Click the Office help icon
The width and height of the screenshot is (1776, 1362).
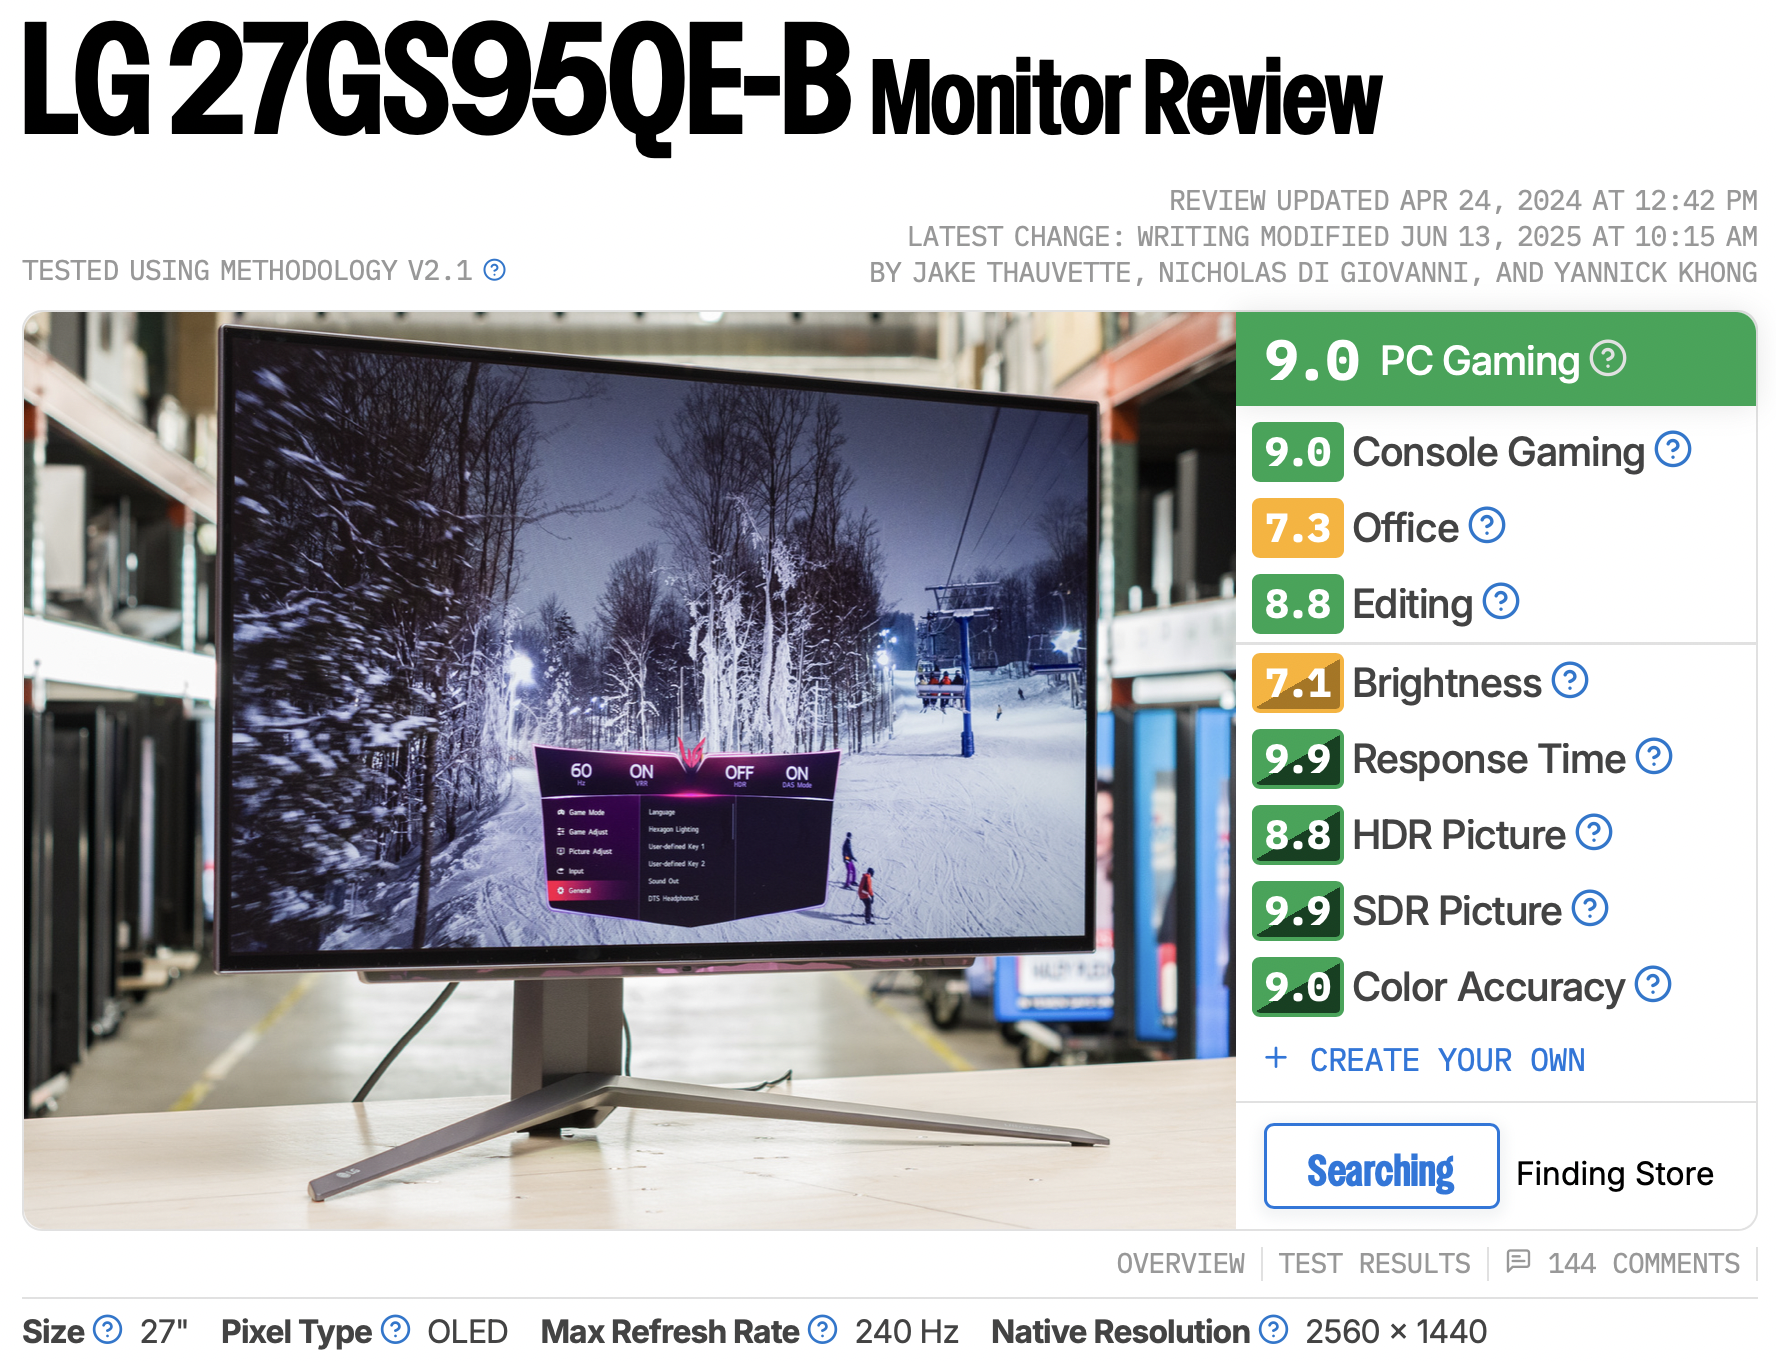tap(1487, 526)
